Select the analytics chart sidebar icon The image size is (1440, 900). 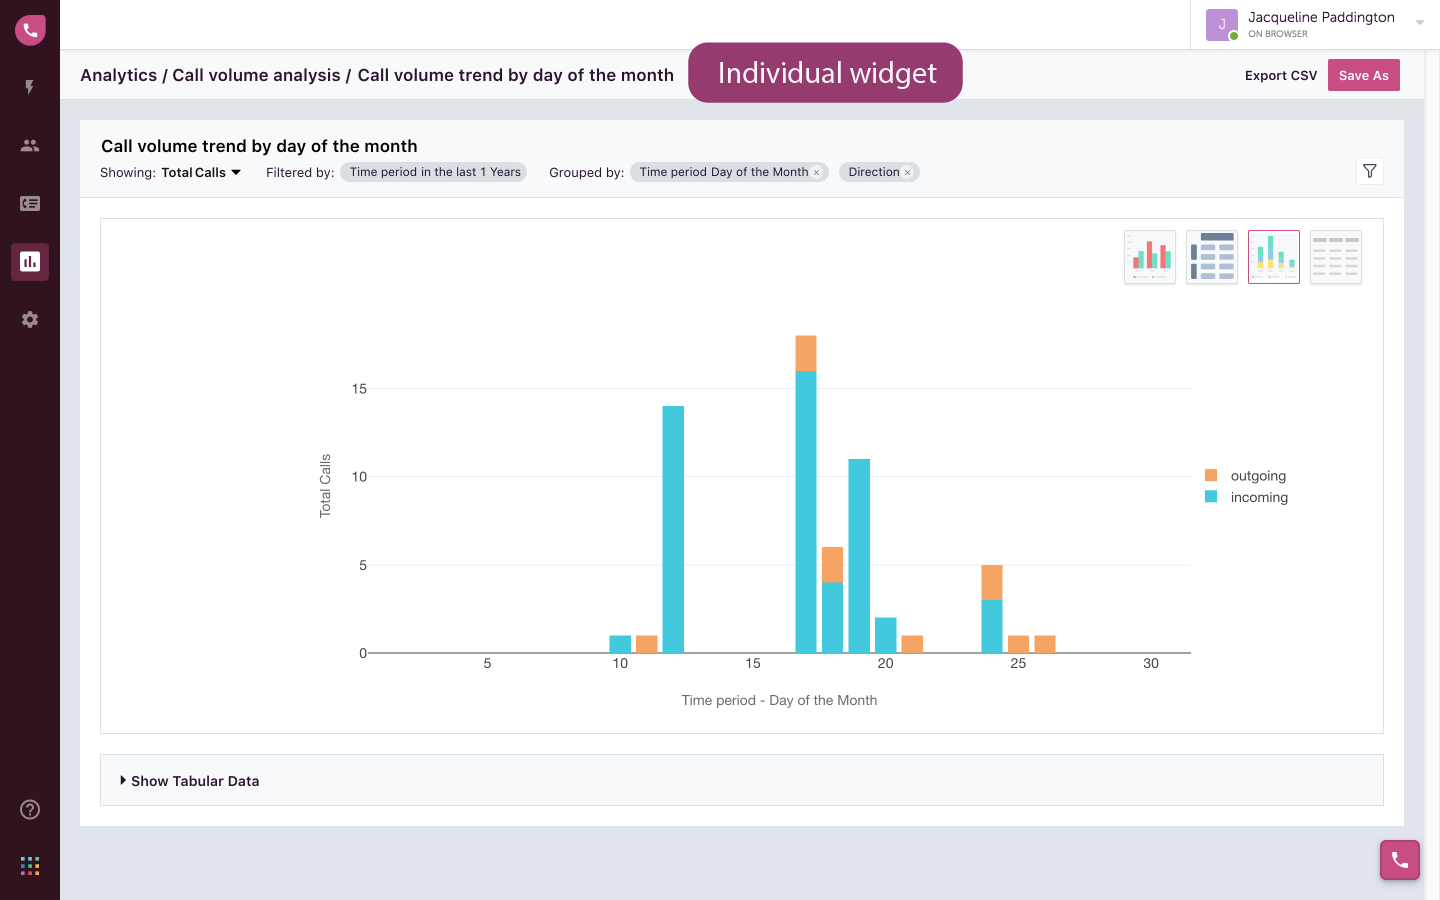[30, 261]
